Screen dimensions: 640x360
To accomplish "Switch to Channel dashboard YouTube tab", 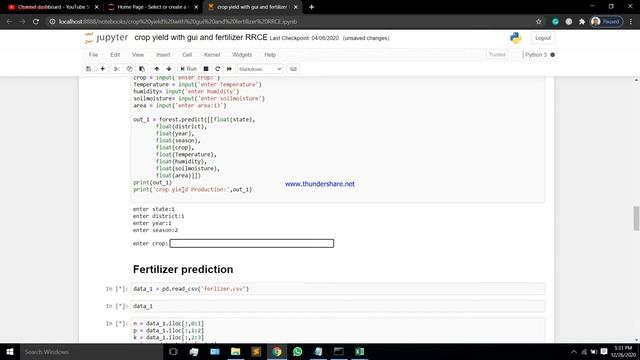I will (x=52, y=7).
